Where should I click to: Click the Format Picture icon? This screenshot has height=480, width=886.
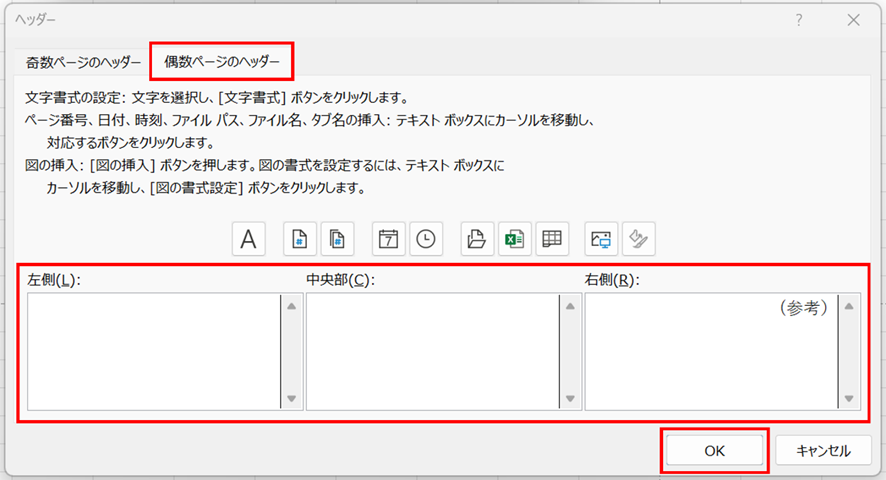638,239
